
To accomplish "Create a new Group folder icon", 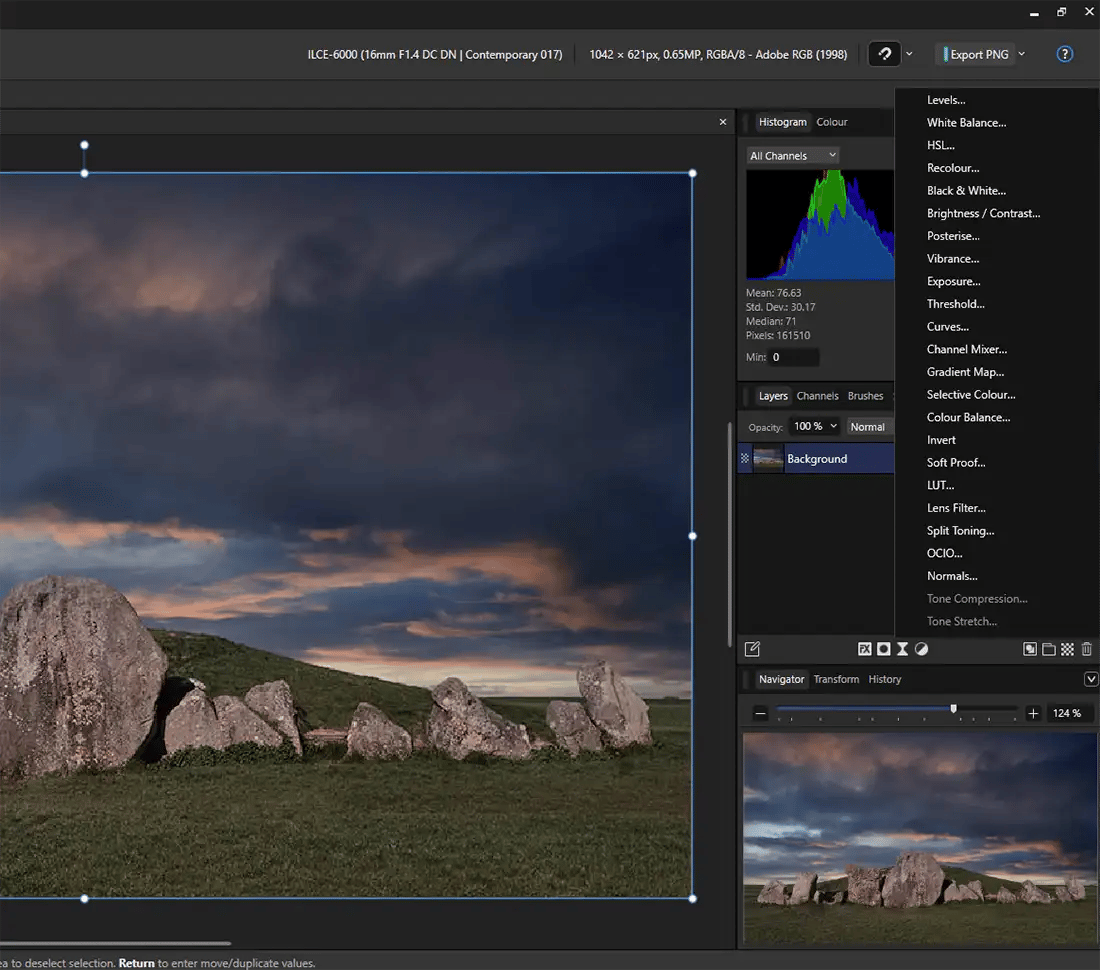I will click(1048, 649).
